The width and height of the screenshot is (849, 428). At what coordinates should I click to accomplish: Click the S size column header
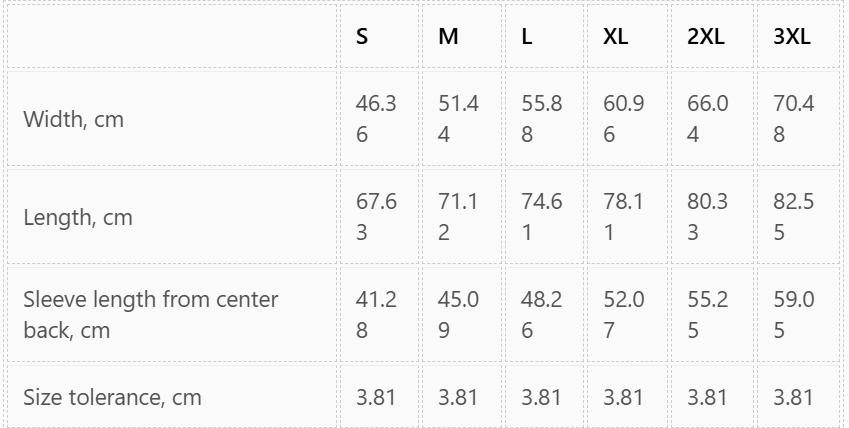coord(362,37)
